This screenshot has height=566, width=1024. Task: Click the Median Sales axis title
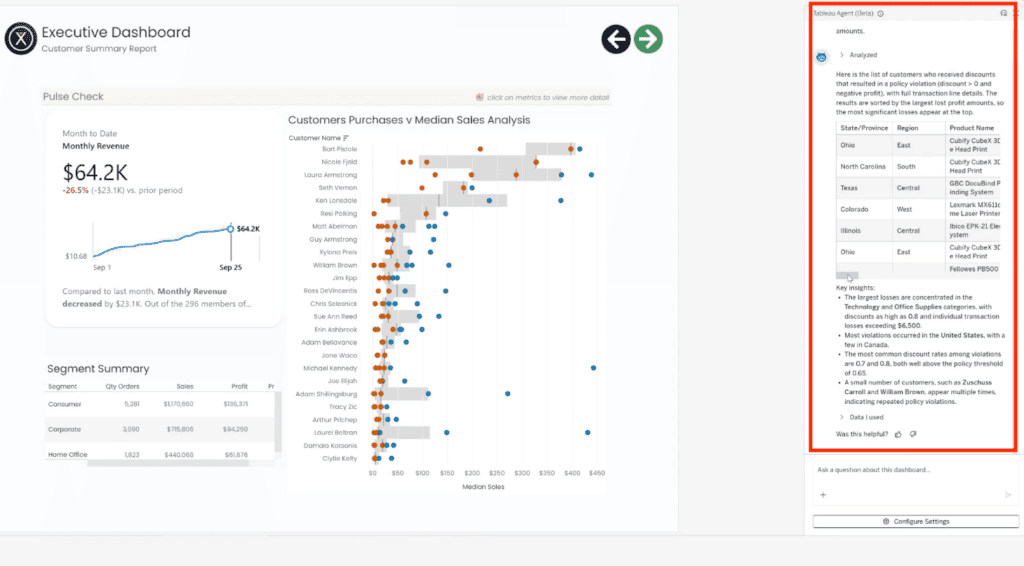tap(483, 487)
